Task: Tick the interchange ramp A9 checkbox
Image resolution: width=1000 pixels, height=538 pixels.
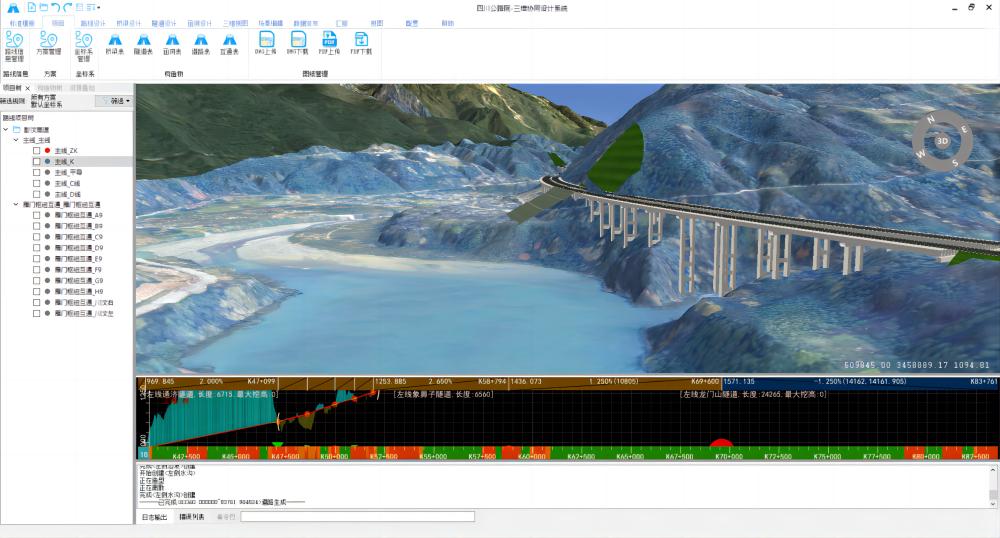Action: tap(37, 215)
